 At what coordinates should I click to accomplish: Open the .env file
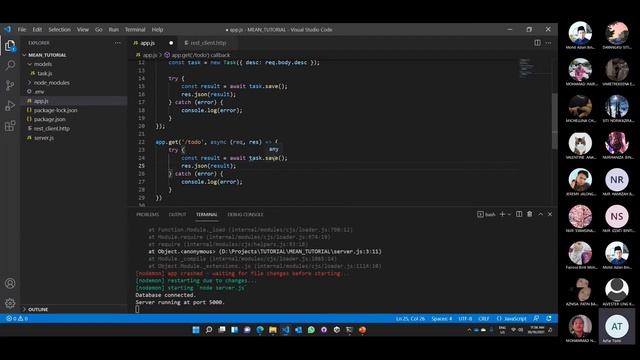[x=39, y=92]
